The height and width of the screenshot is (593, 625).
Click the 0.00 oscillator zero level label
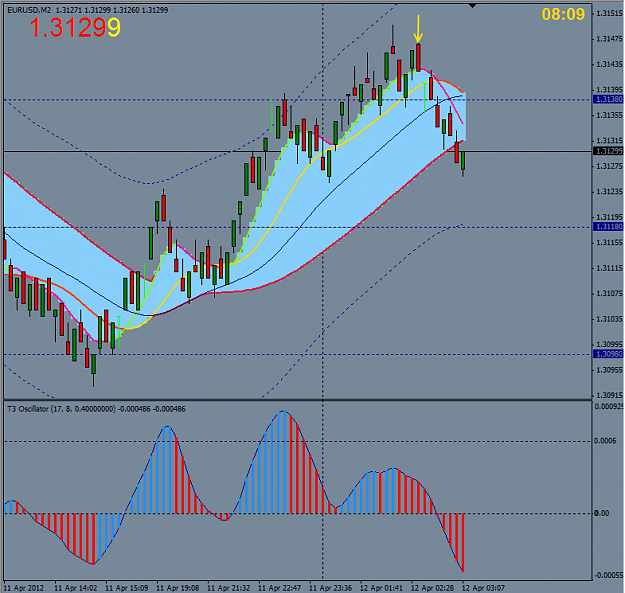tap(601, 513)
